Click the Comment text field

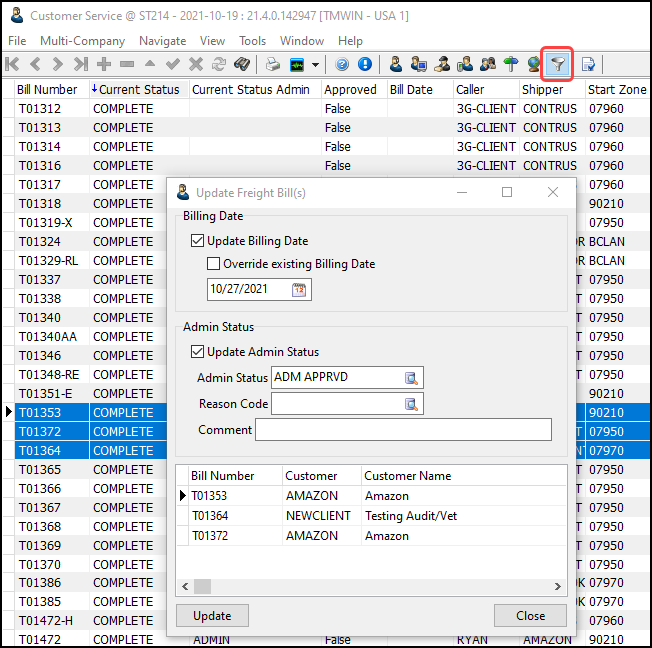[x=403, y=430]
